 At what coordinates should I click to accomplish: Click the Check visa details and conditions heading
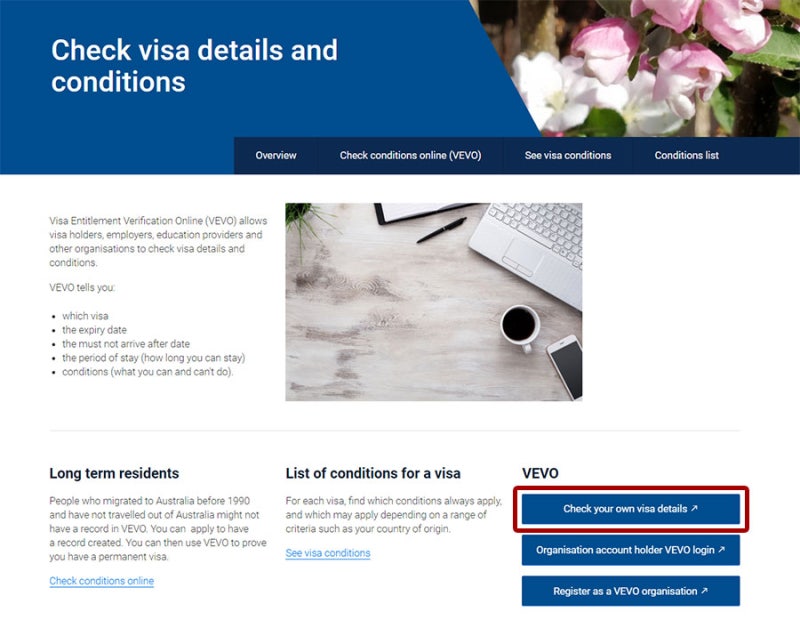(x=194, y=66)
